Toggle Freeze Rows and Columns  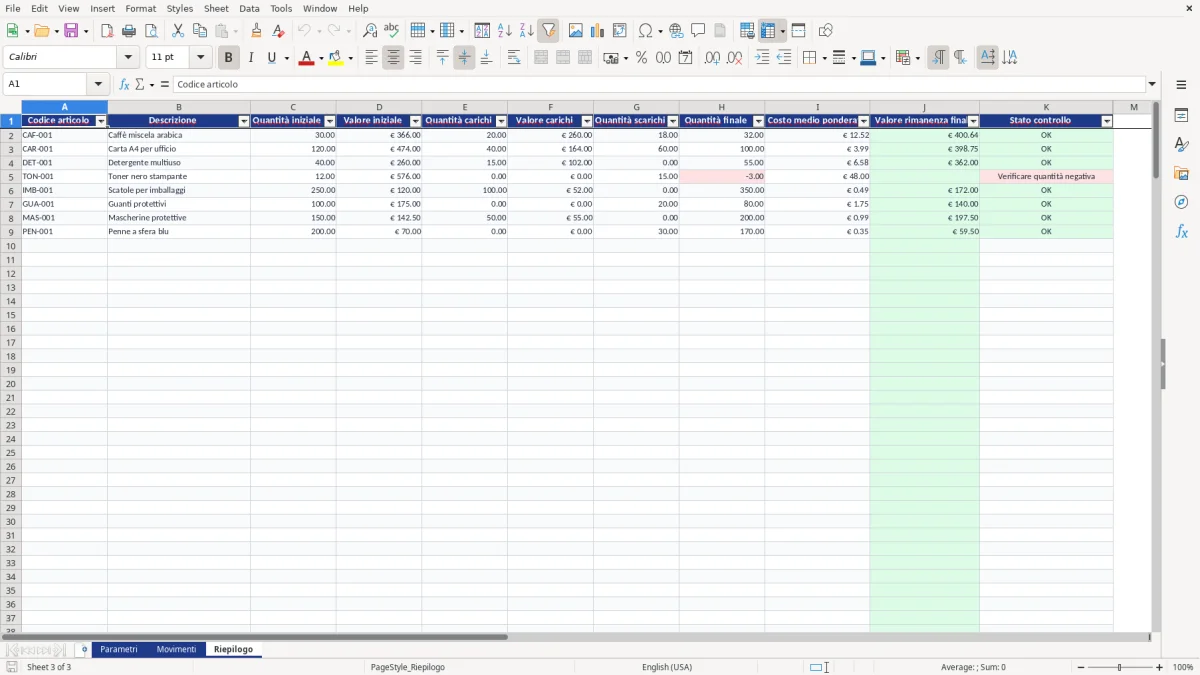click(x=768, y=31)
